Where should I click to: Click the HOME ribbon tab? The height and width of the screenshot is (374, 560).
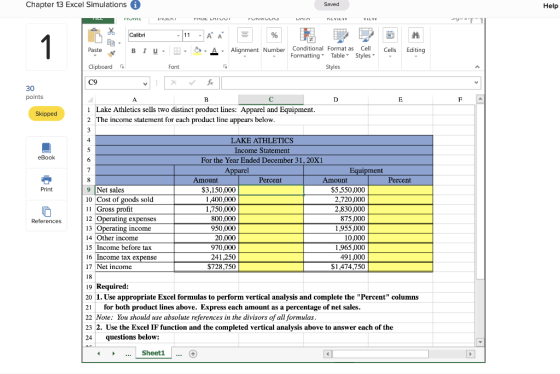pos(132,20)
